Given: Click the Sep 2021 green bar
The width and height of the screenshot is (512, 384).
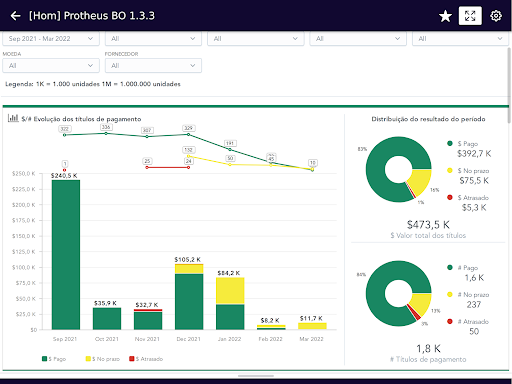Looking at the screenshot, I should pyautogui.click(x=66, y=255).
